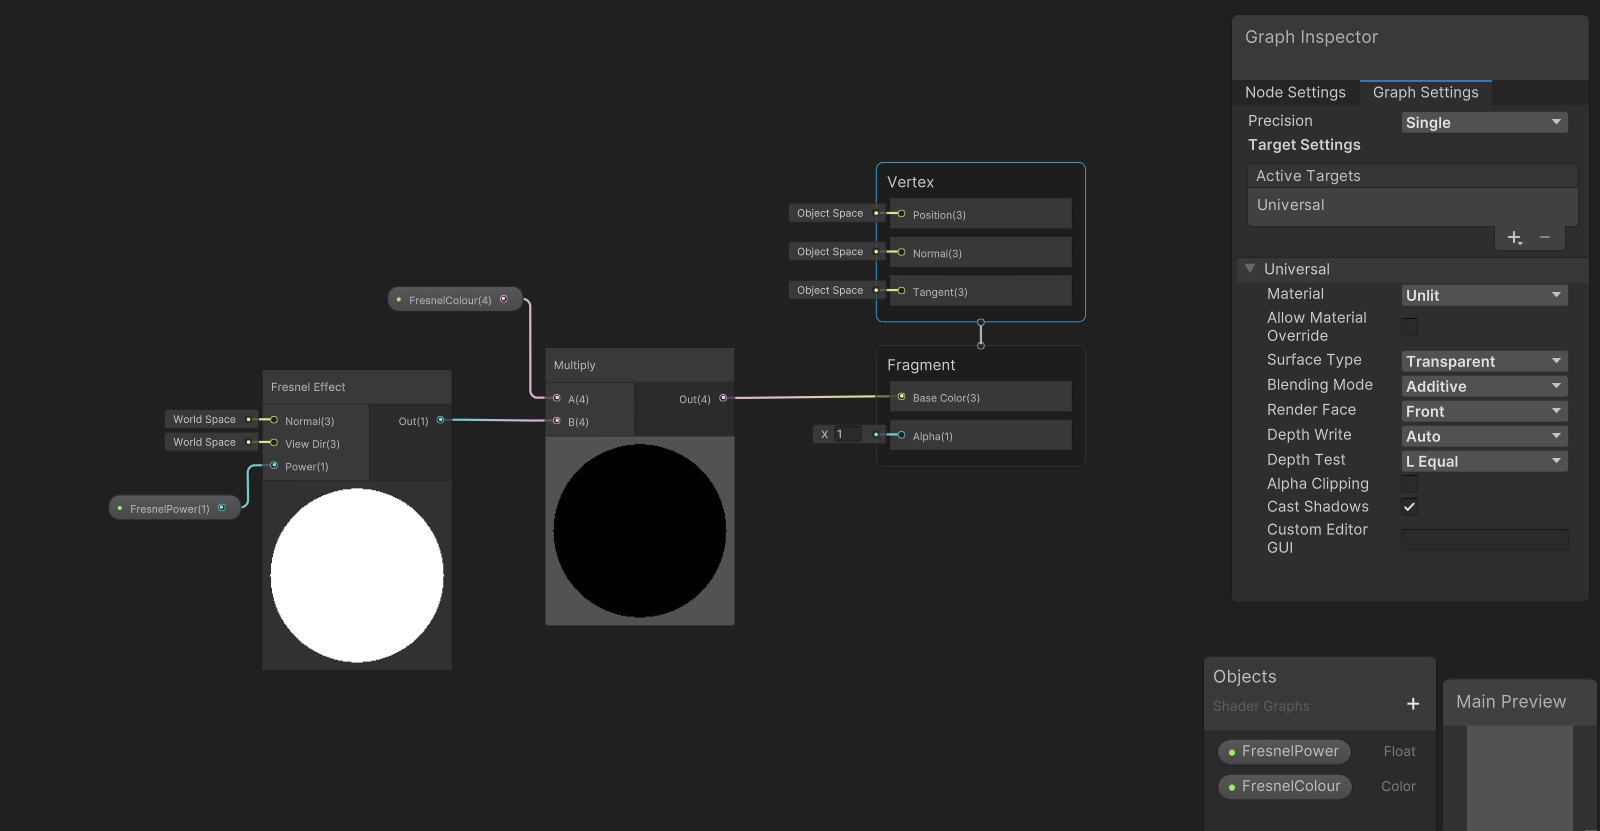Image resolution: width=1600 pixels, height=831 pixels.
Task: Select the FresnelColour(4) property node in graph
Action: pos(455,299)
